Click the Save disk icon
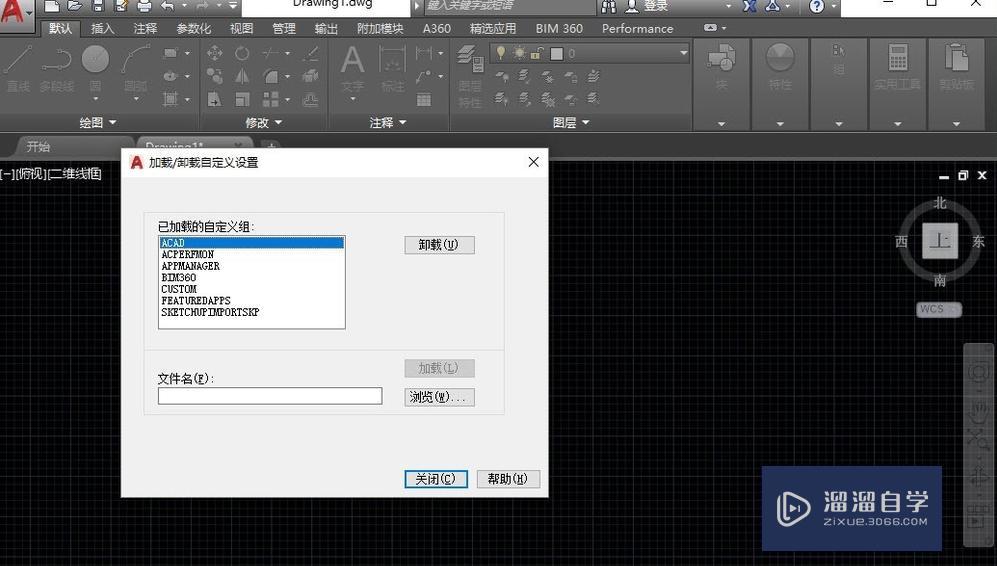This screenshot has height=566, width=997. tap(98, 6)
